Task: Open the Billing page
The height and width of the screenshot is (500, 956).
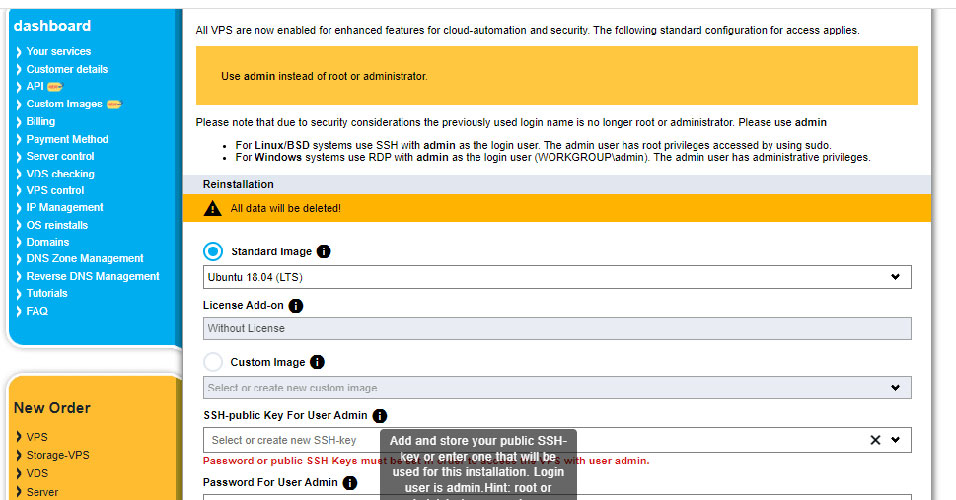Action: [40, 121]
